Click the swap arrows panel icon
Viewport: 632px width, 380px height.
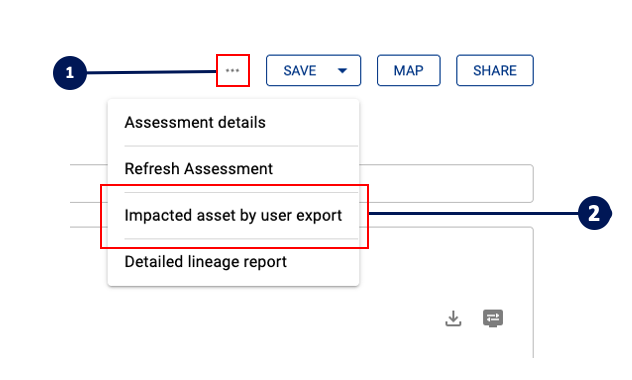[x=493, y=318]
